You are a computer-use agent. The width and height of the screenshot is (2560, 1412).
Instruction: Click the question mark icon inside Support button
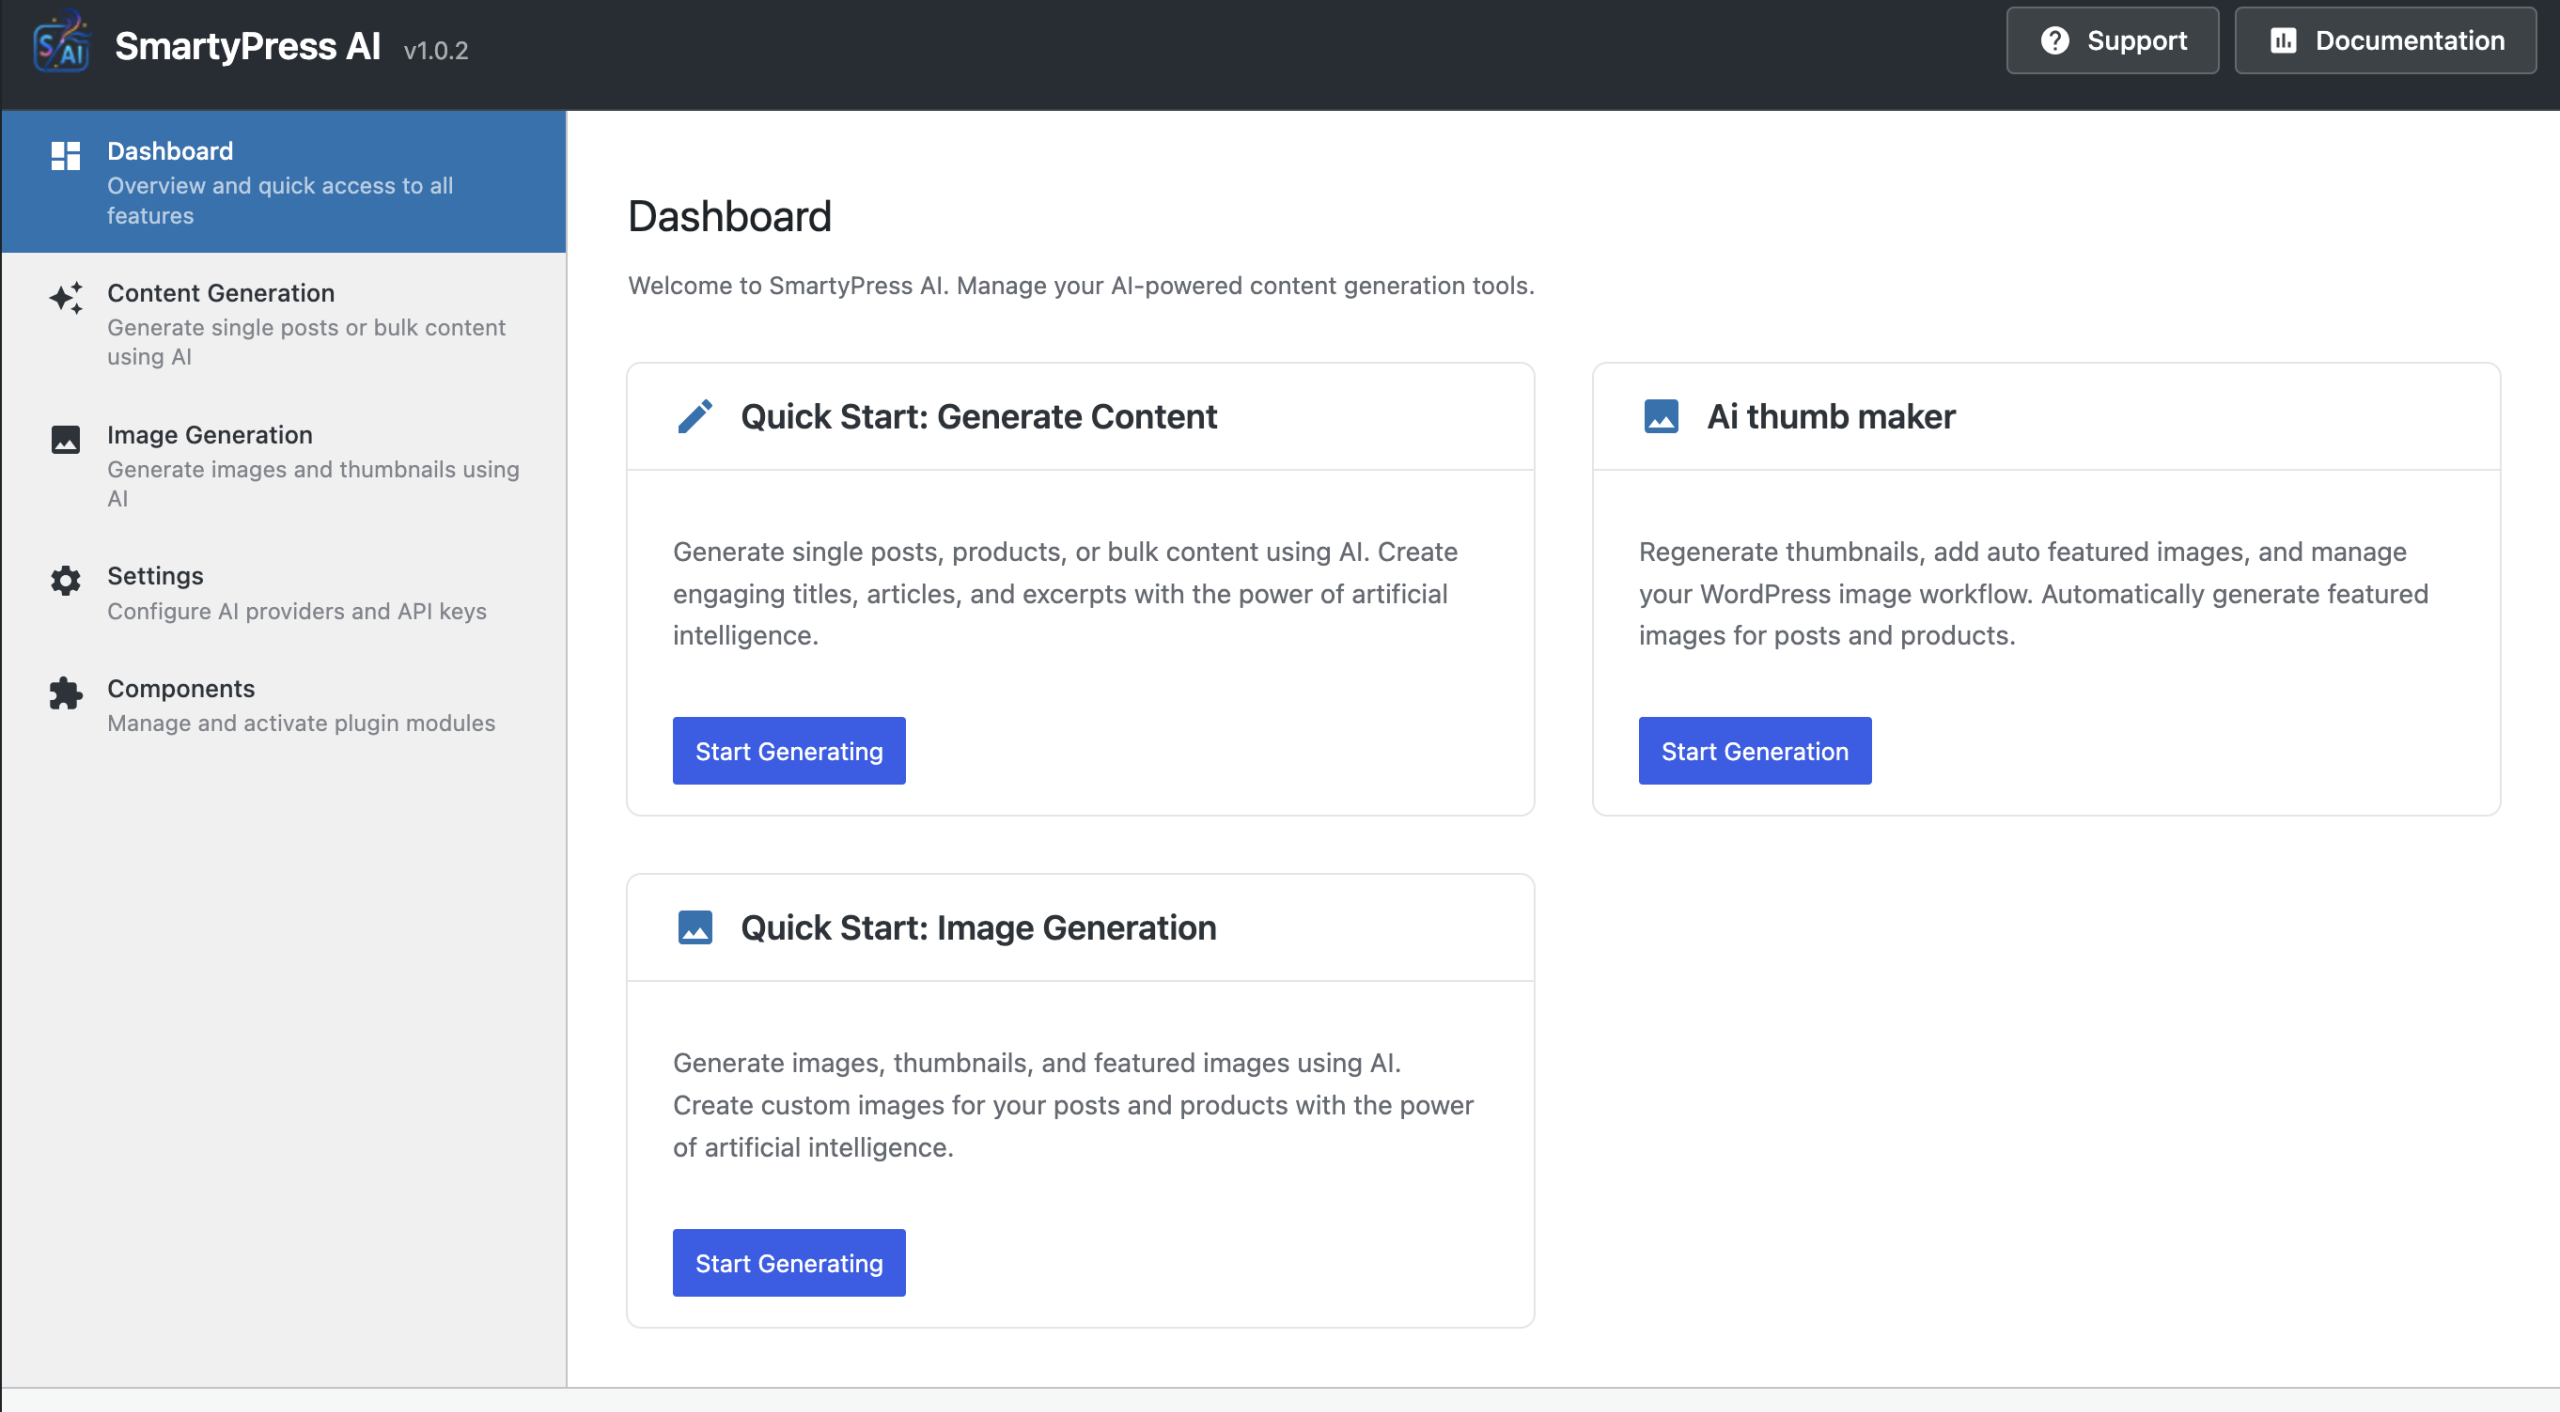(2055, 40)
